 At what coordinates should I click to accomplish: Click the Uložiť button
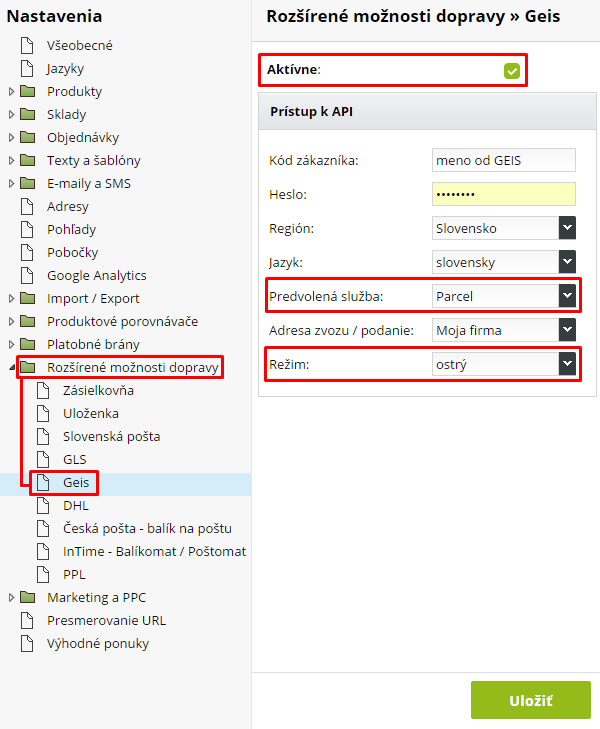tap(530, 700)
